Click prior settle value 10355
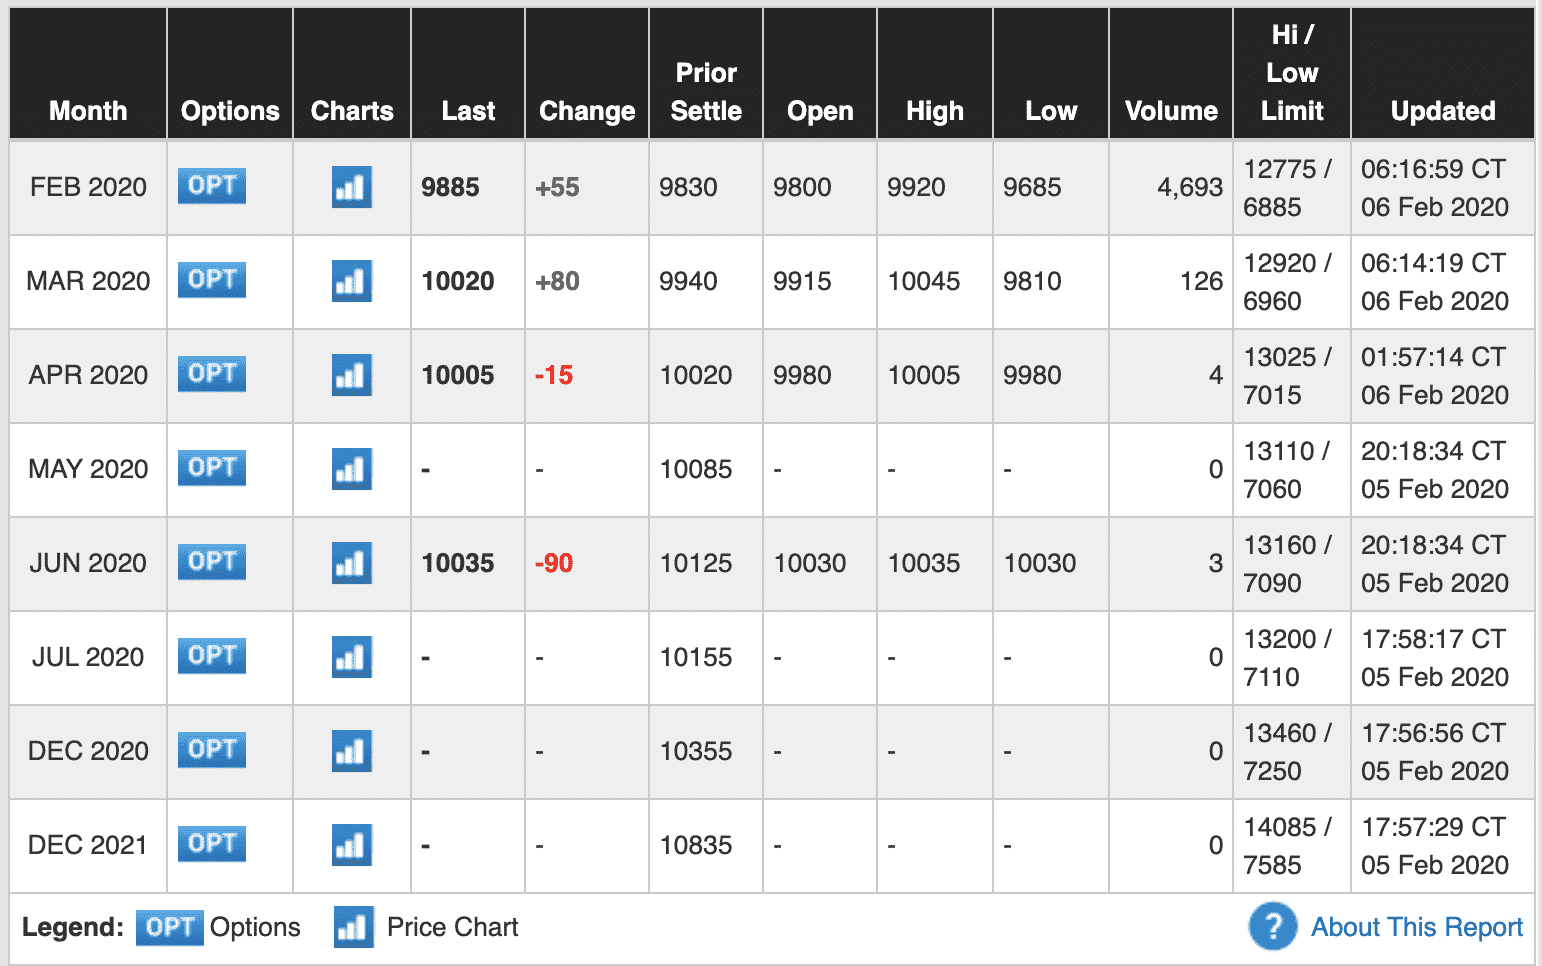This screenshot has height=966, width=1542. click(696, 751)
